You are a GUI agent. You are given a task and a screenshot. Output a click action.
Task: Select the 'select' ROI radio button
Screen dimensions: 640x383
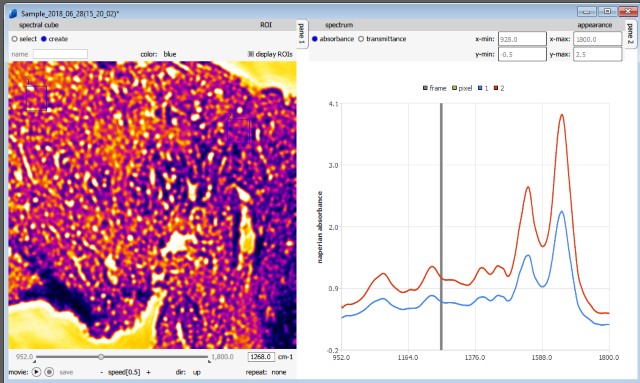click(15, 39)
